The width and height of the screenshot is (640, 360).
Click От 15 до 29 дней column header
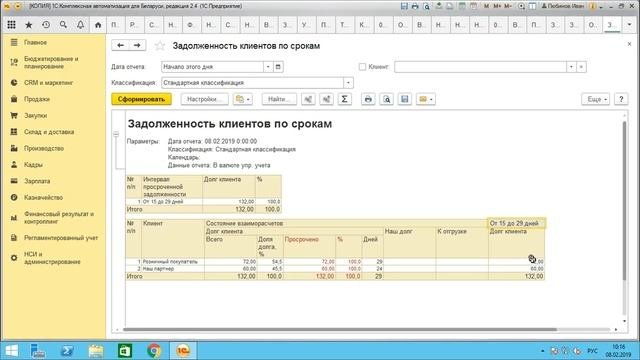[x=516, y=223]
